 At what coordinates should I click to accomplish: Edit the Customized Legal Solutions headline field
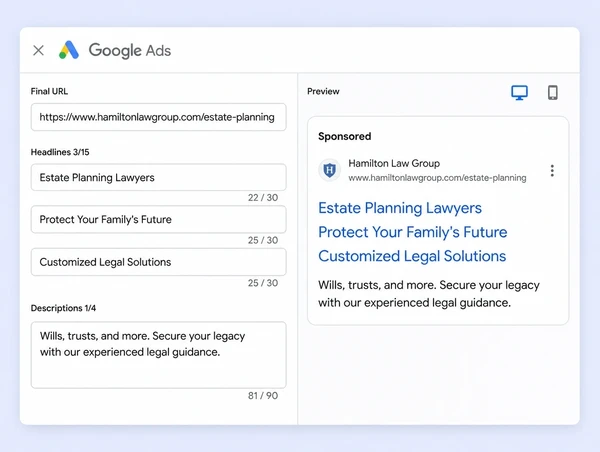pos(158,262)
